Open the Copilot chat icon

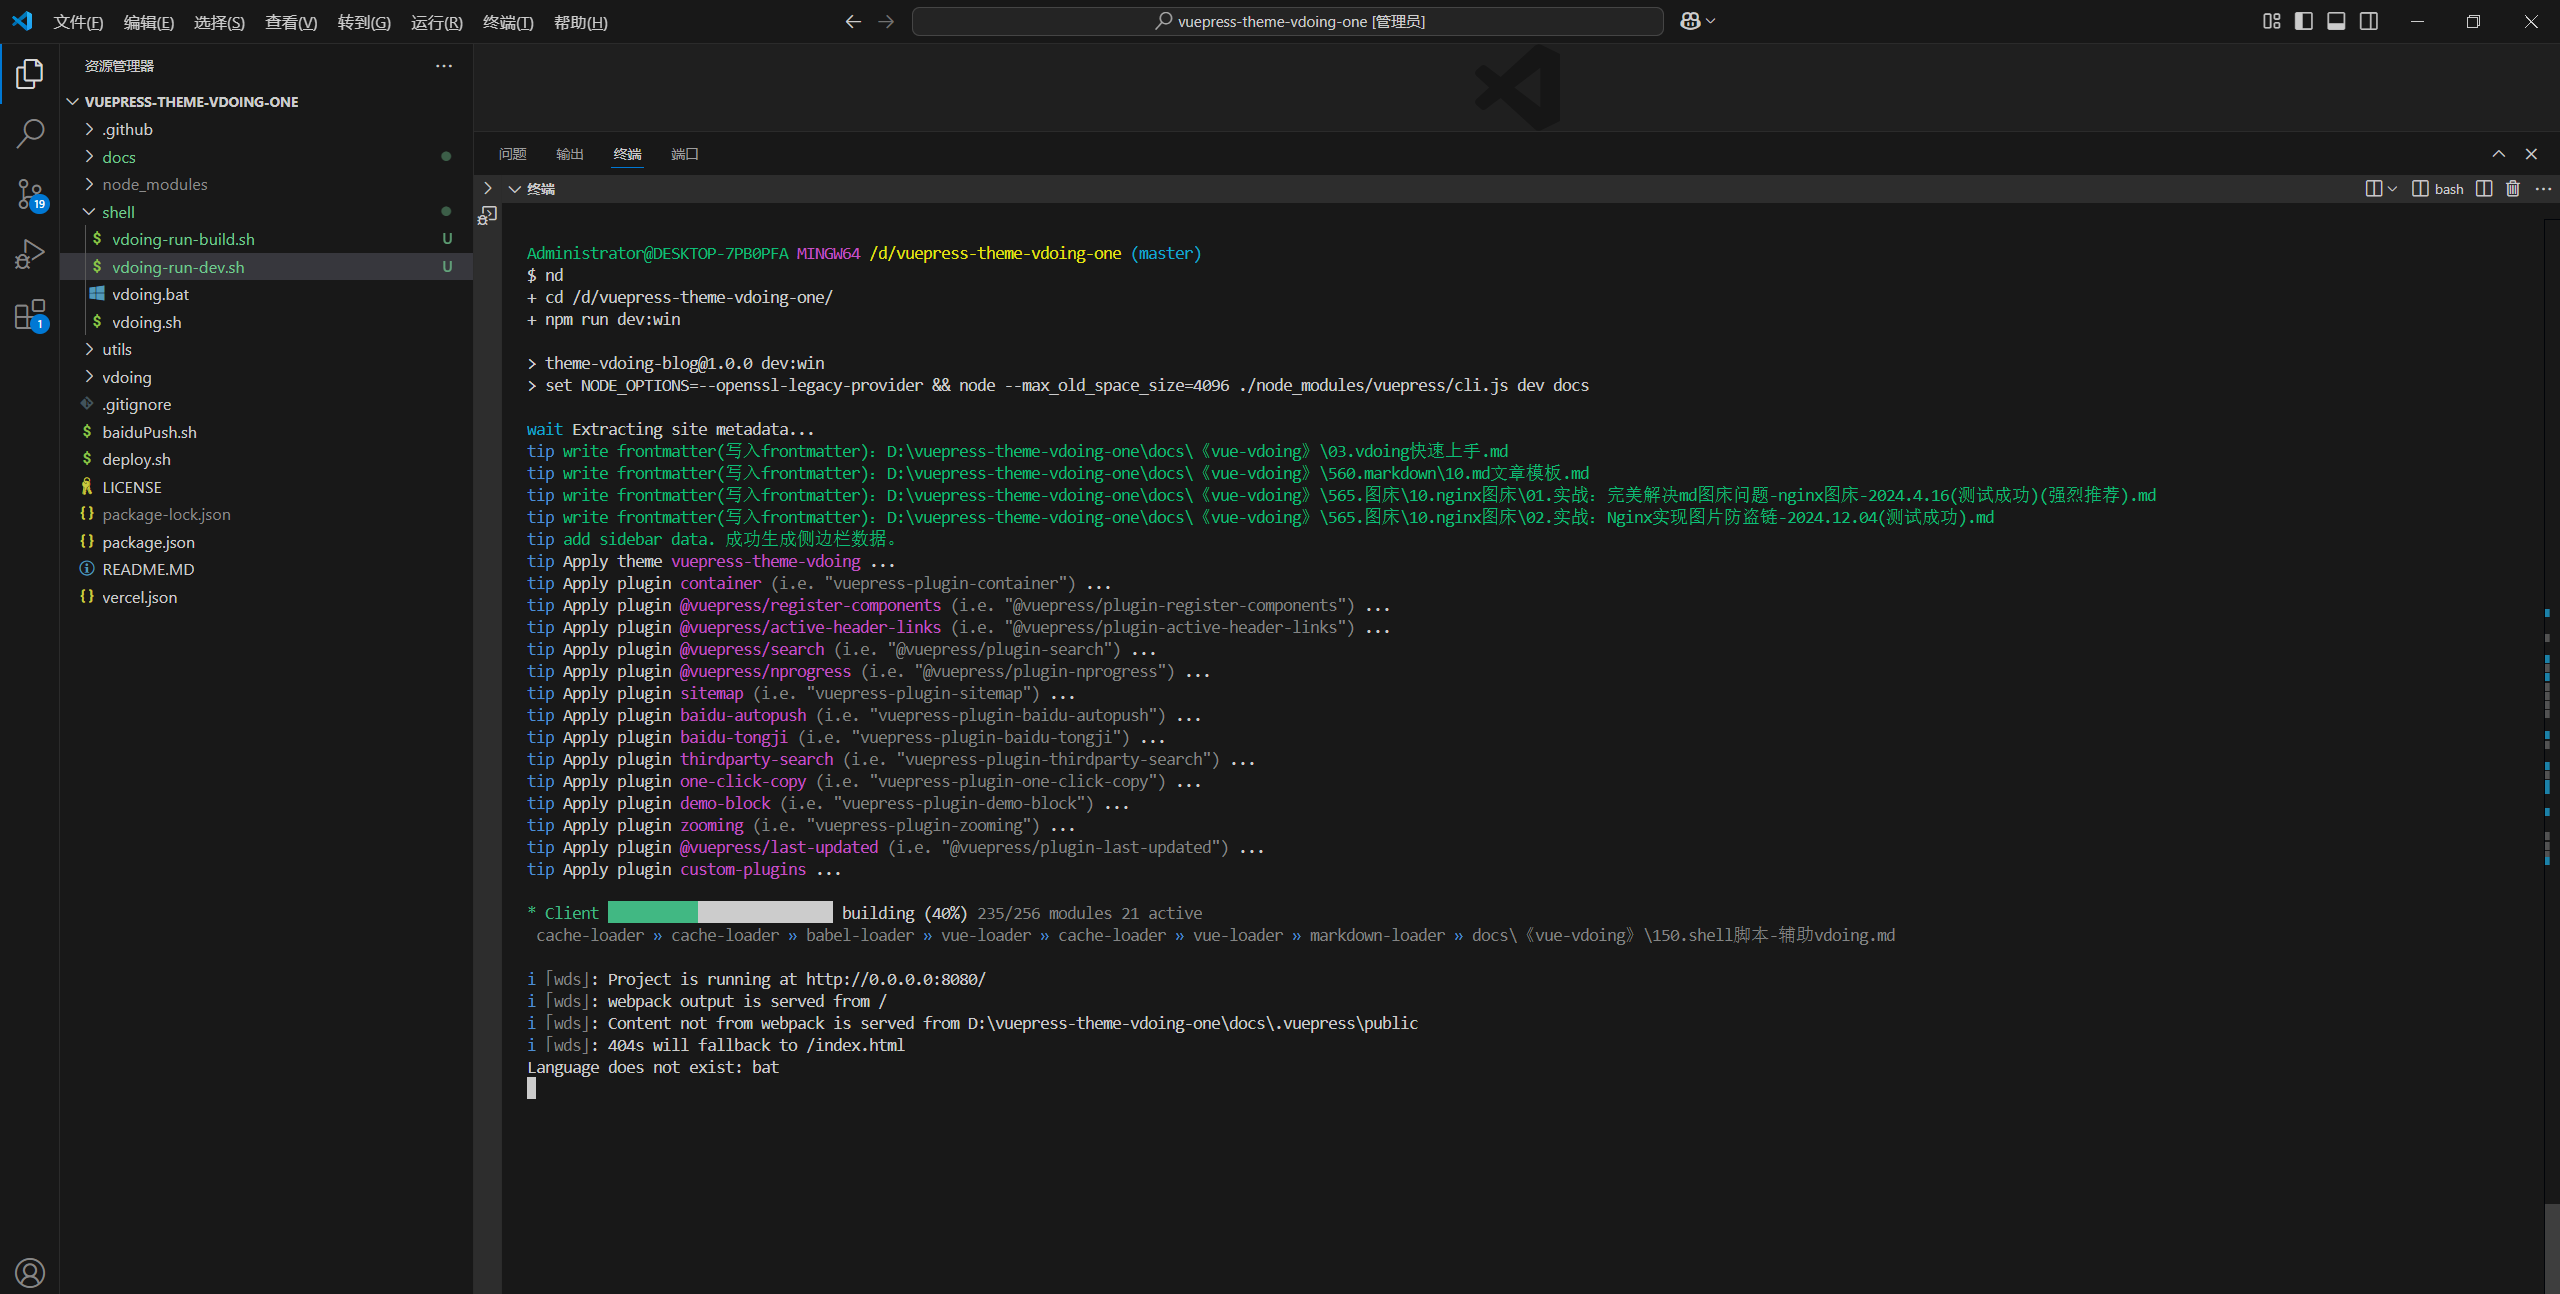[1690, 21]
